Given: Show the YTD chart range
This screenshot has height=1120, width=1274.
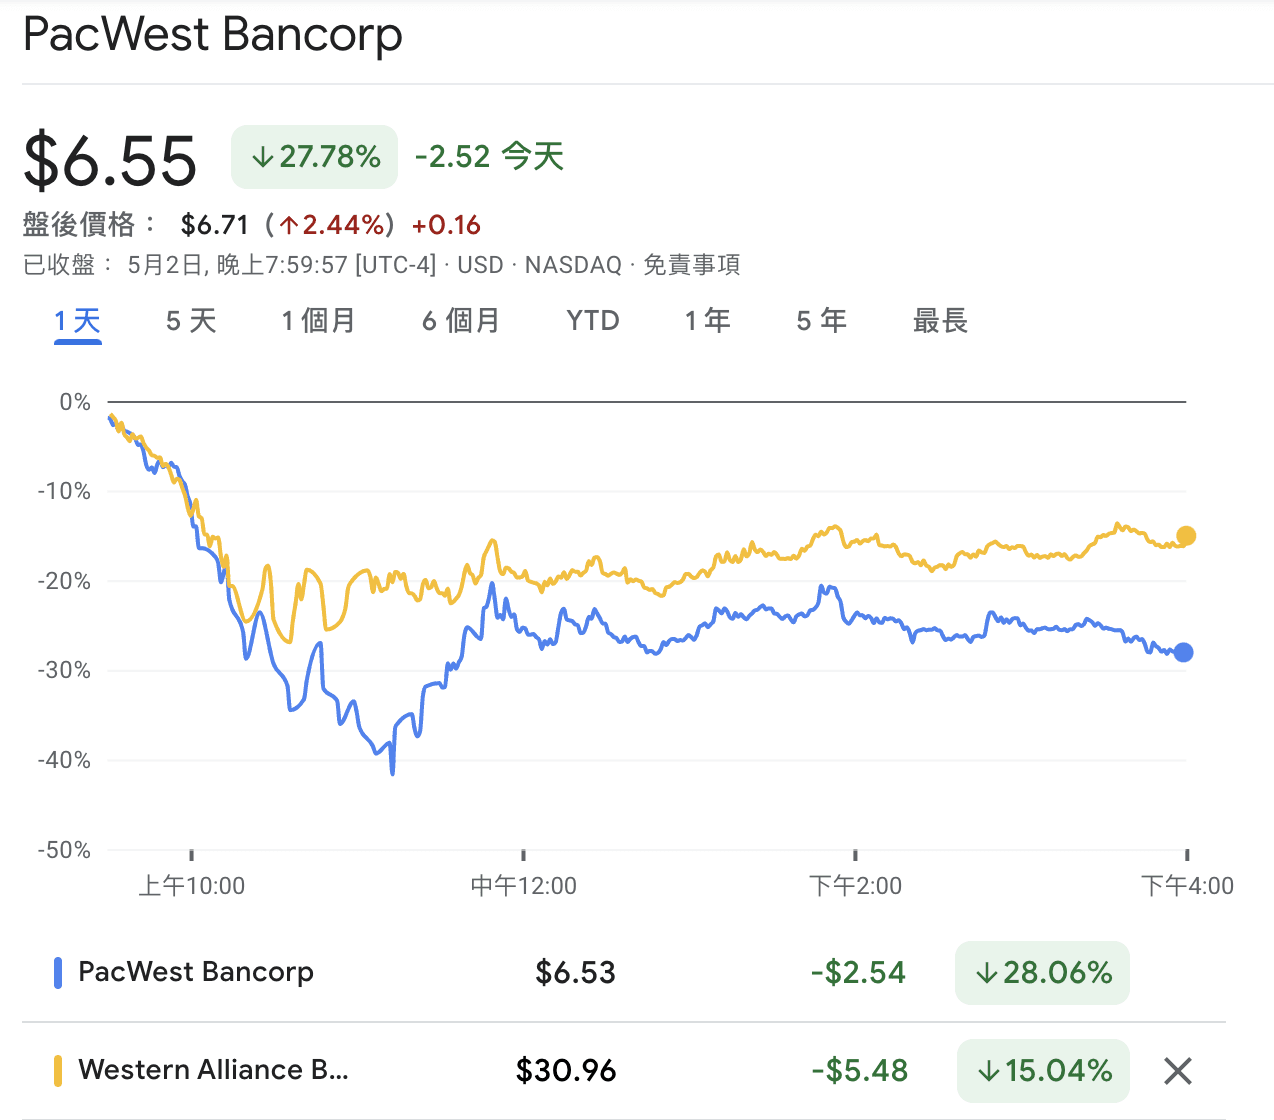Looking at the screenshot, I should point(593,321).
